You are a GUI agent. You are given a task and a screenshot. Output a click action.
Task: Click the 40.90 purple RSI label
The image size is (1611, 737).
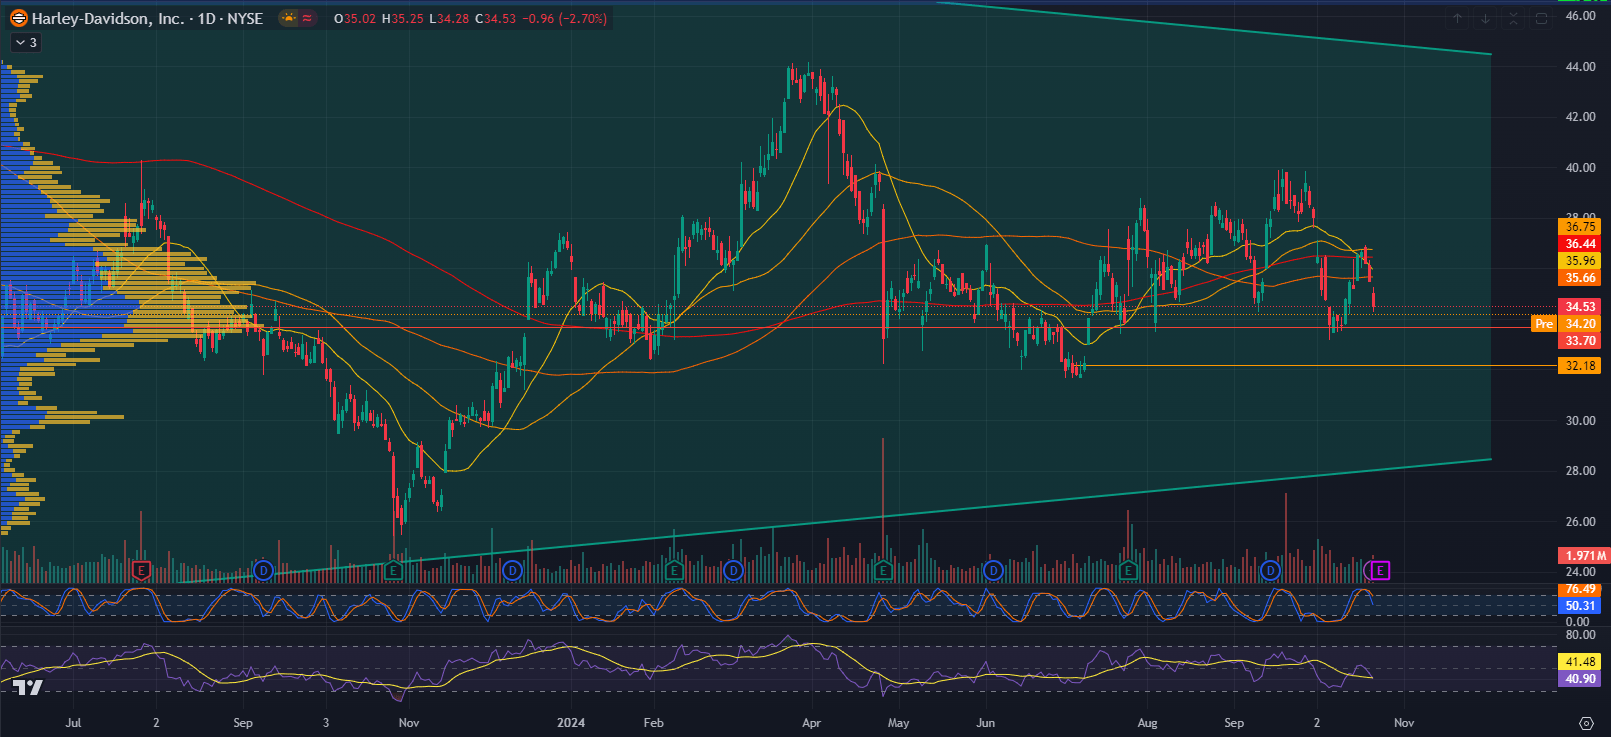[x=1580, y=679]
